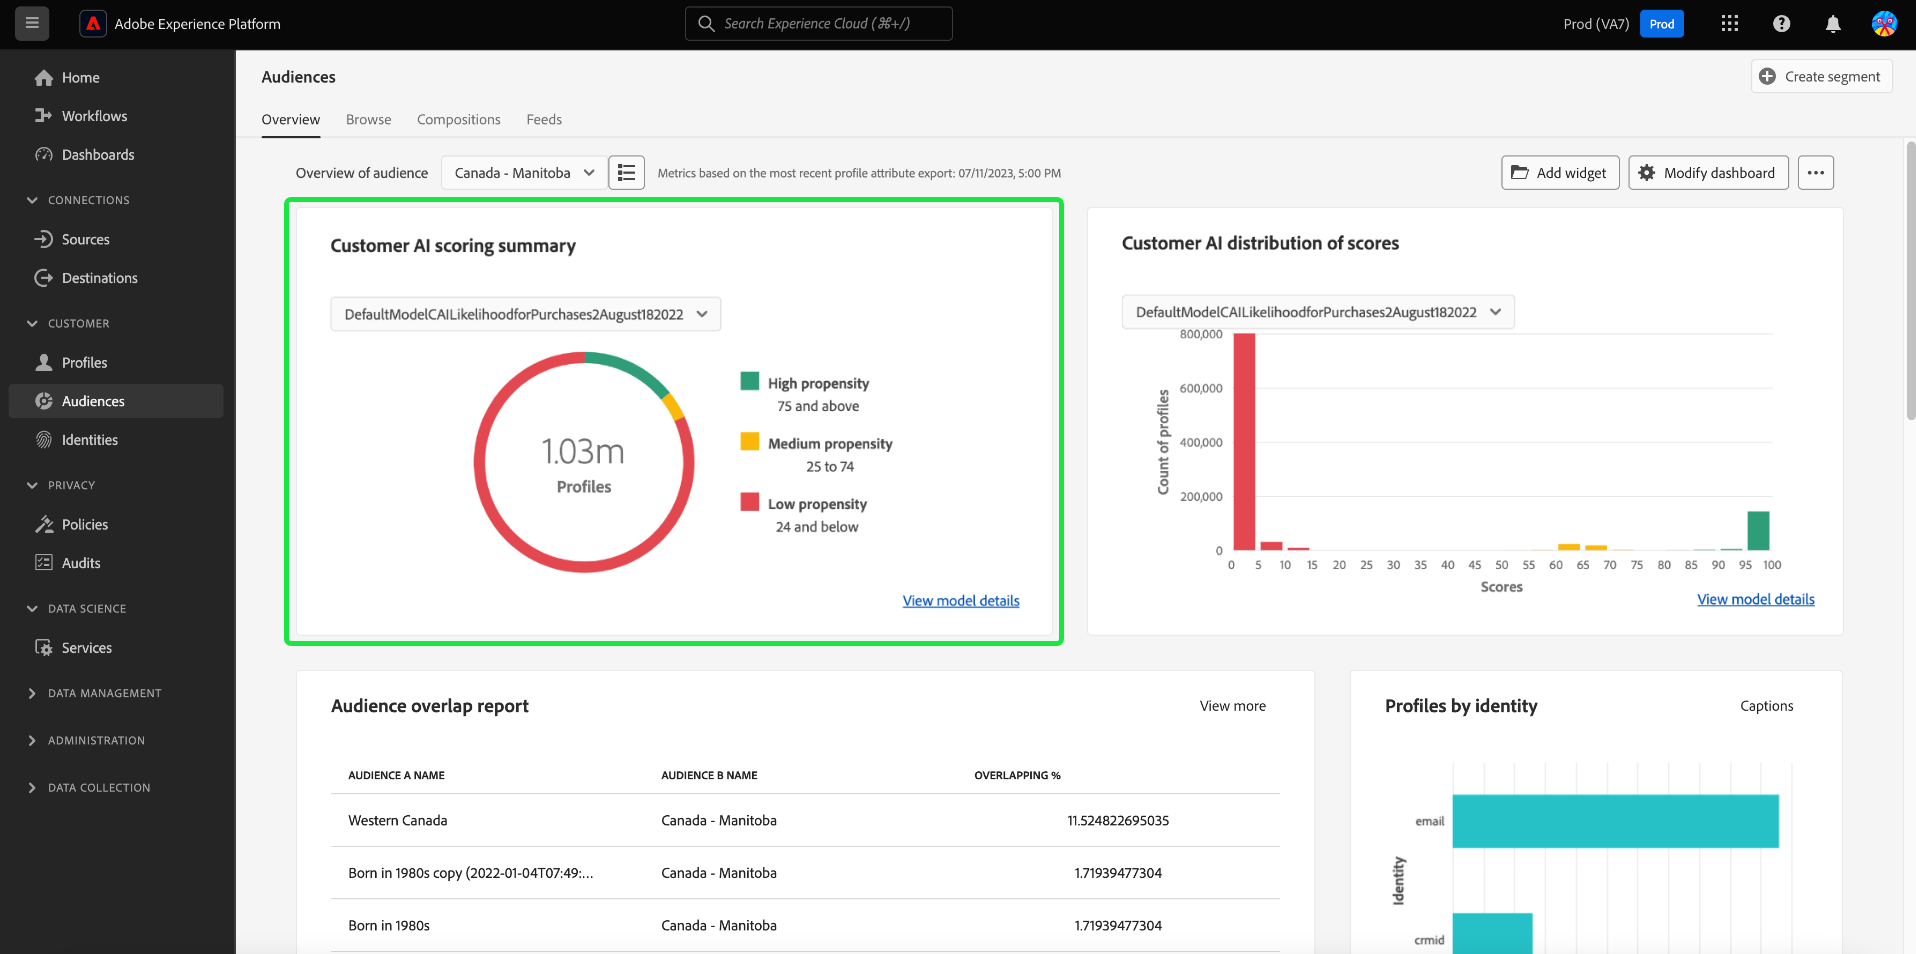
Task: Open Destinations in the sidebar
Action: point(116,278)
